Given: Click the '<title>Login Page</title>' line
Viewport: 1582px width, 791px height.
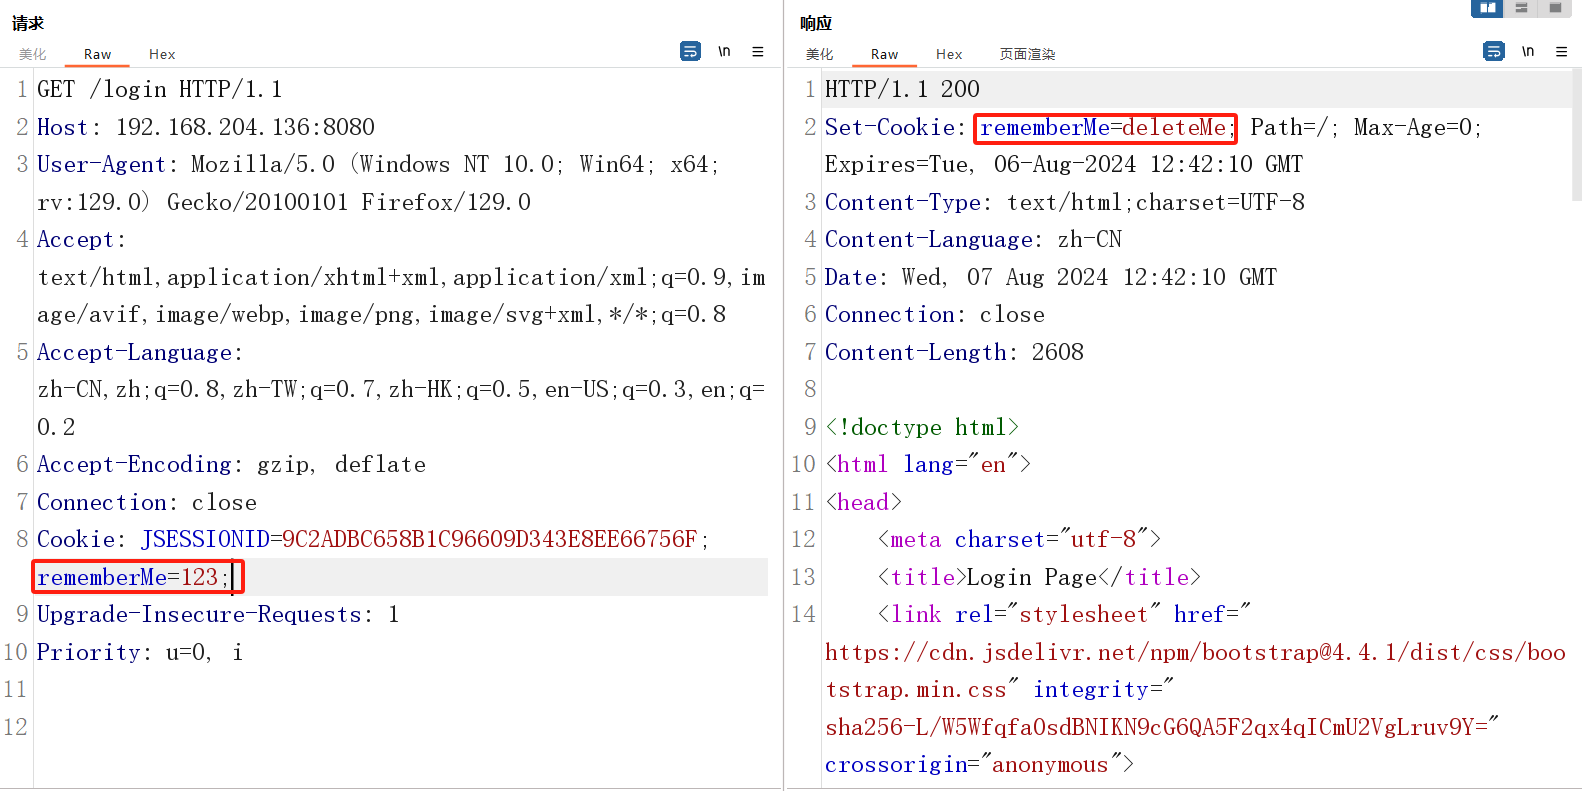Looking at the screenshot, I should [1039, 577].
